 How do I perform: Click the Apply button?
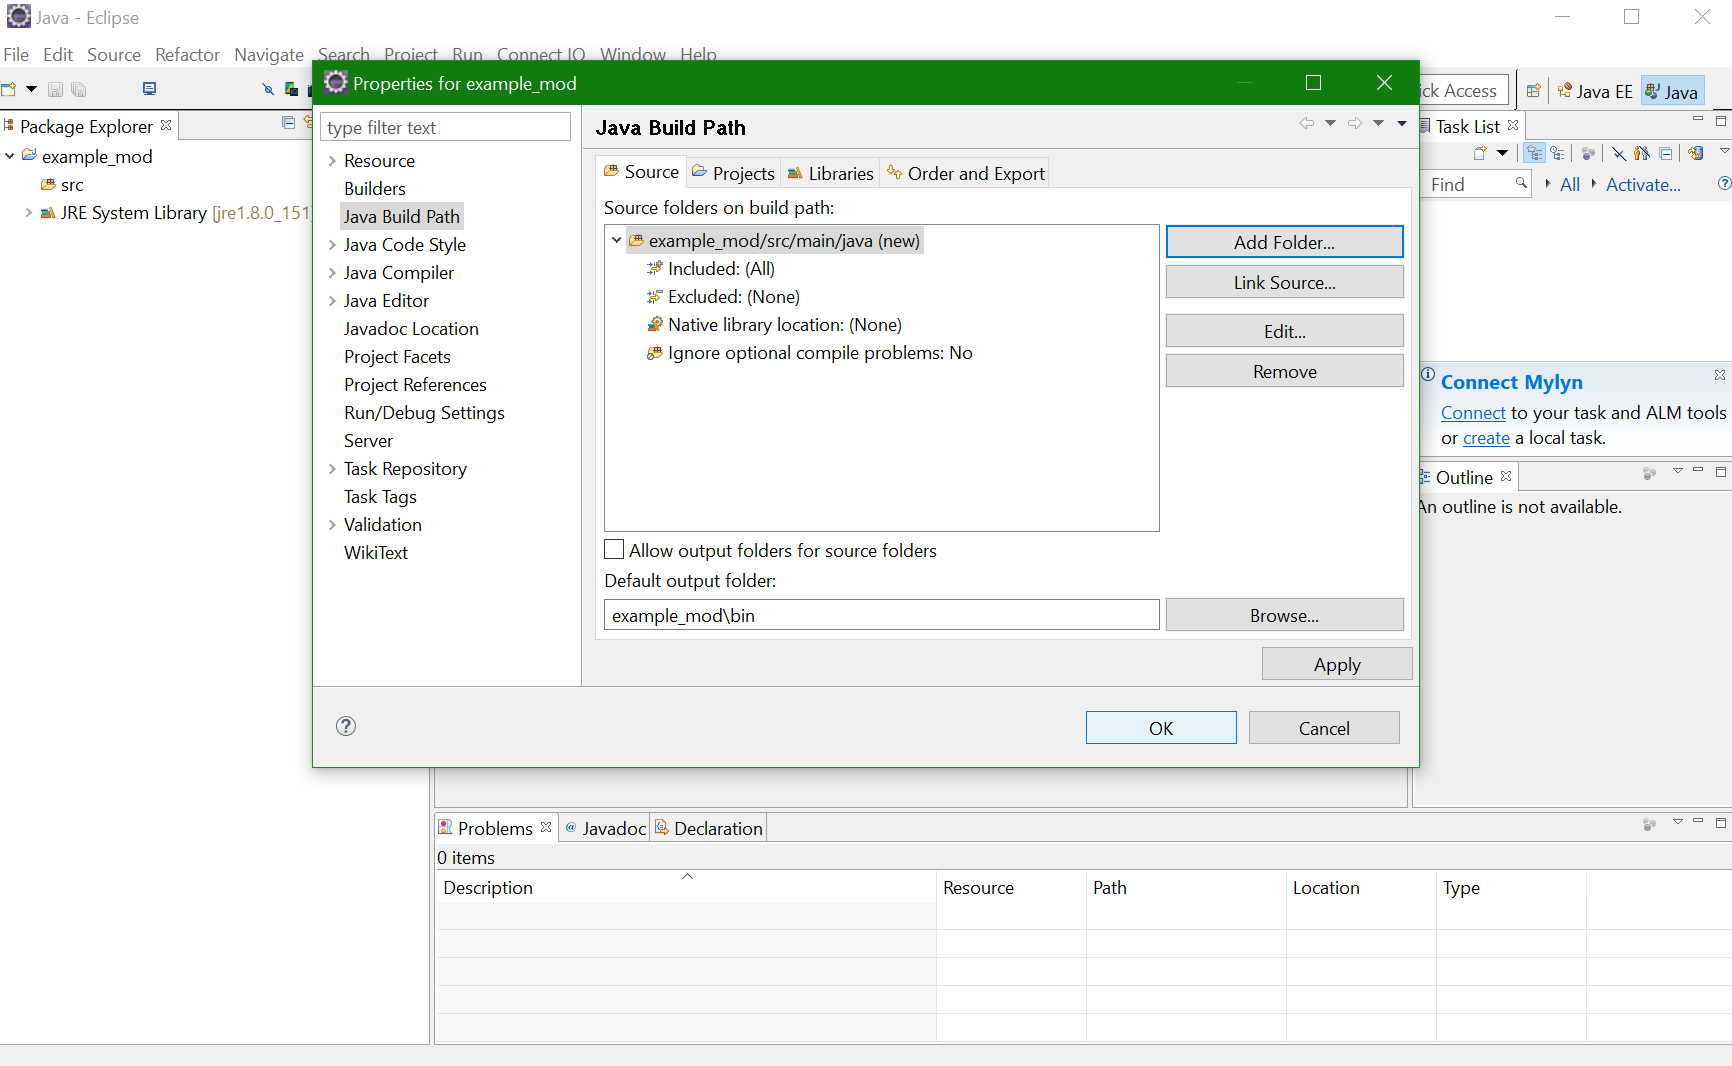(x=1337, y=664)
